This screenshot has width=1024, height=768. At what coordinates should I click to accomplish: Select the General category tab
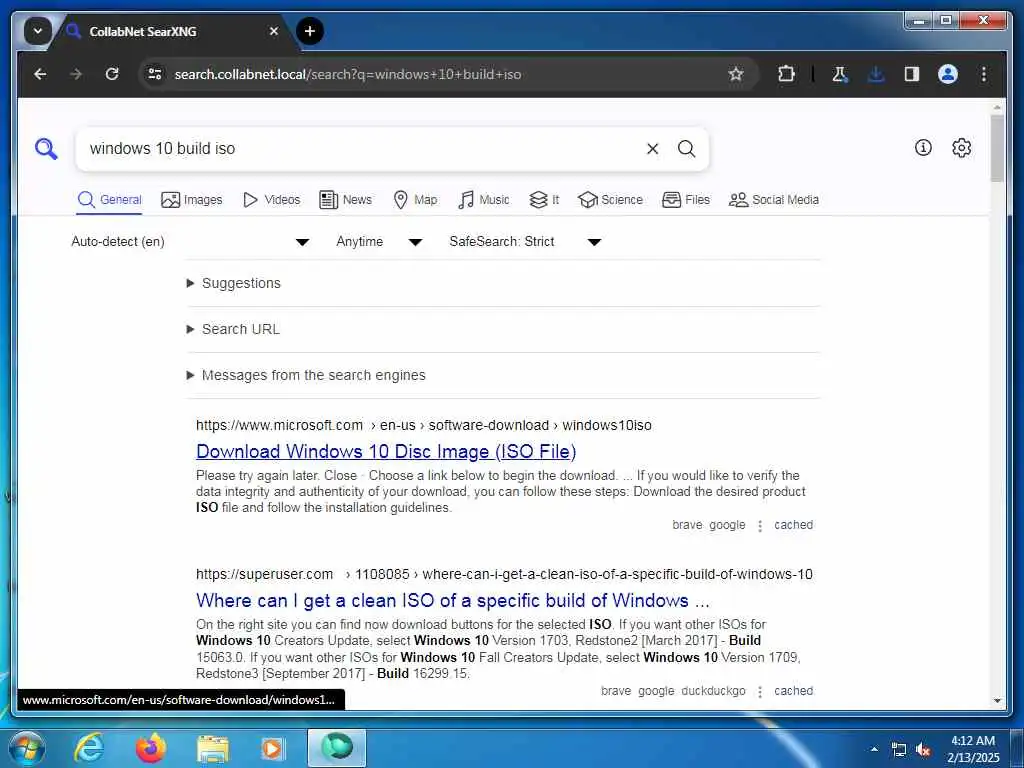point(110,200)
